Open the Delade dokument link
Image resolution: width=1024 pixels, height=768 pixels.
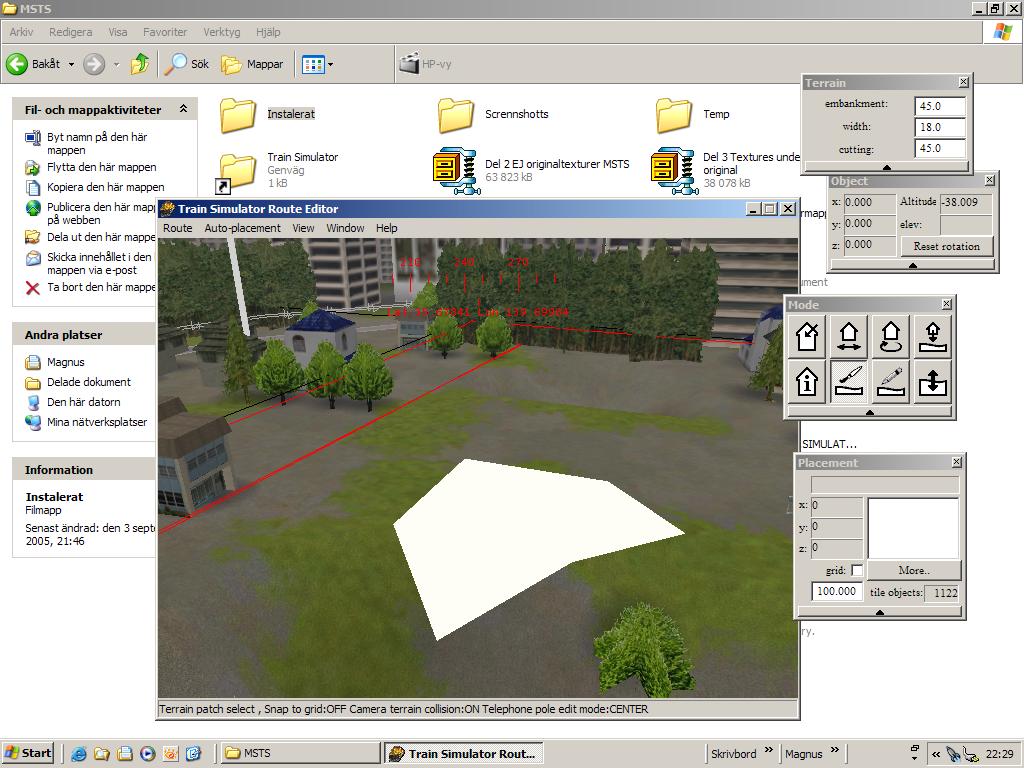(x=88, y=382)
